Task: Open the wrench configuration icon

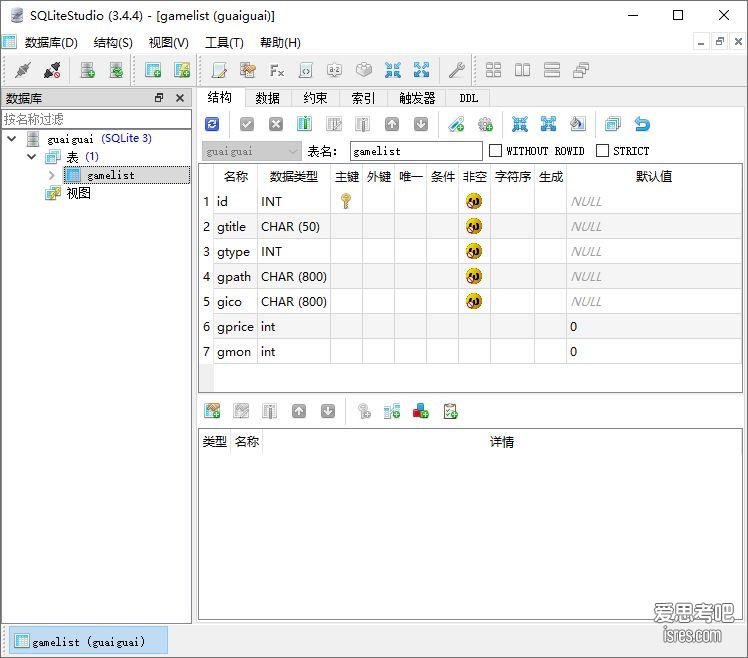Action: (x=457, y=70)
